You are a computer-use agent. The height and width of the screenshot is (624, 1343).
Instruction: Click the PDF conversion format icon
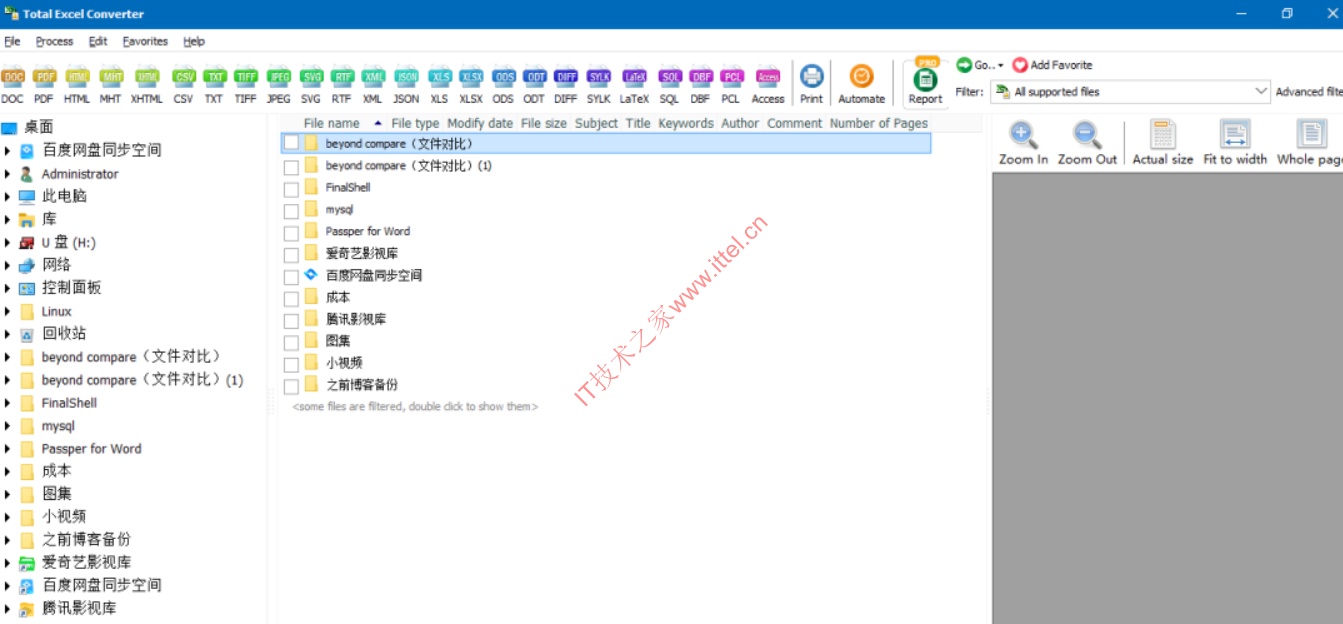[43, 77]
